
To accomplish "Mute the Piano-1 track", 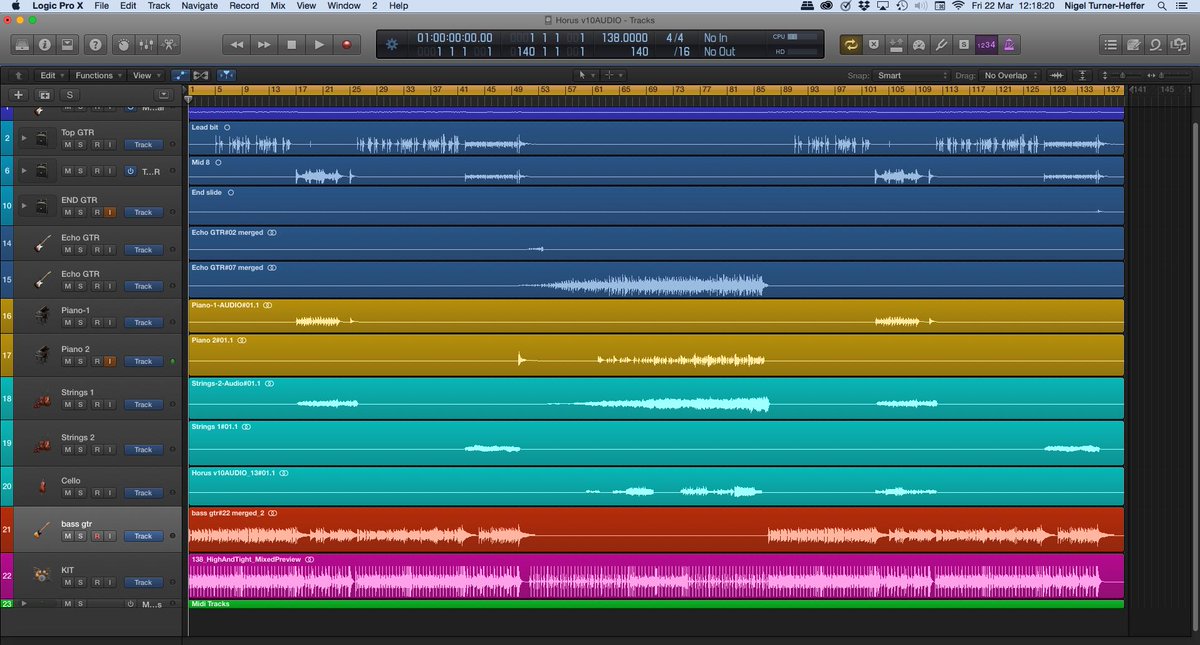I will point(68,323).
